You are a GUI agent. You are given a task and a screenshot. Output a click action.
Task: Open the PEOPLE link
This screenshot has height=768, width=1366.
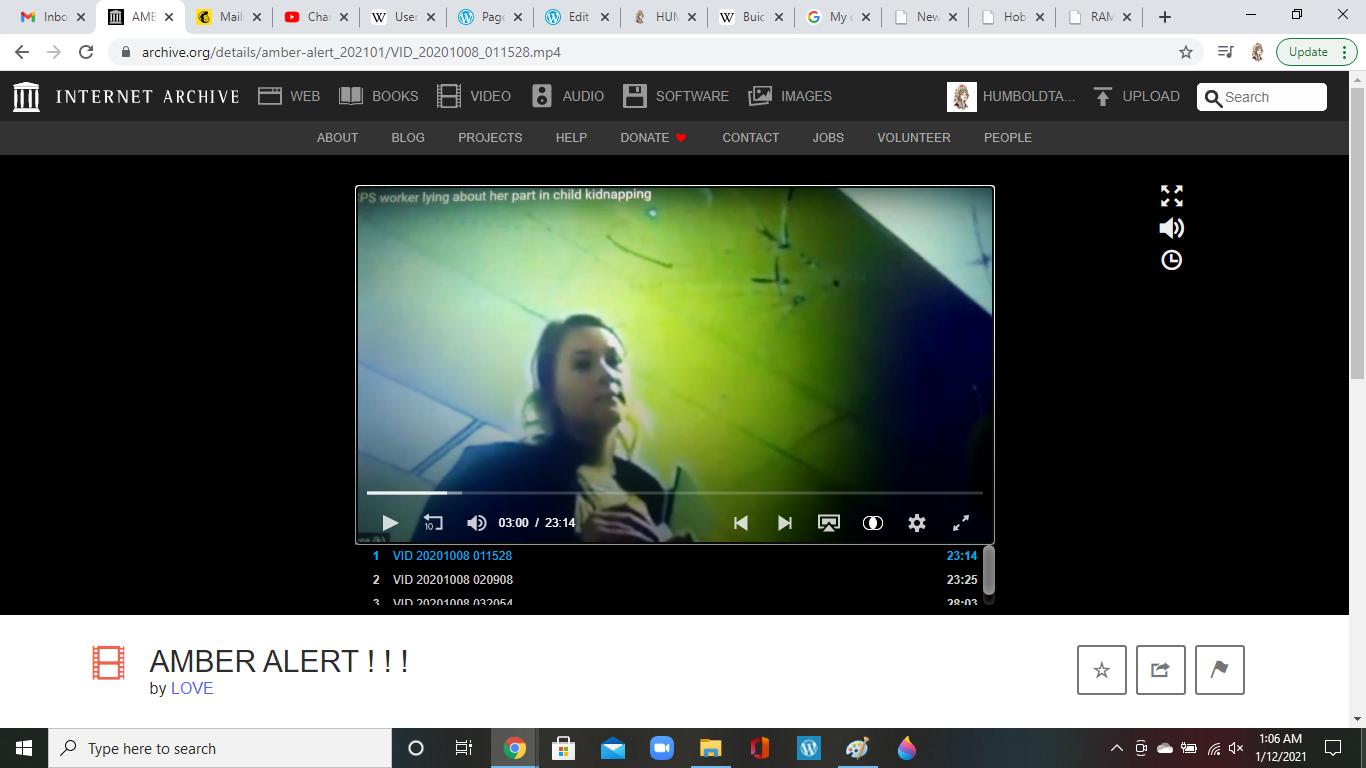coord(1007,138)
